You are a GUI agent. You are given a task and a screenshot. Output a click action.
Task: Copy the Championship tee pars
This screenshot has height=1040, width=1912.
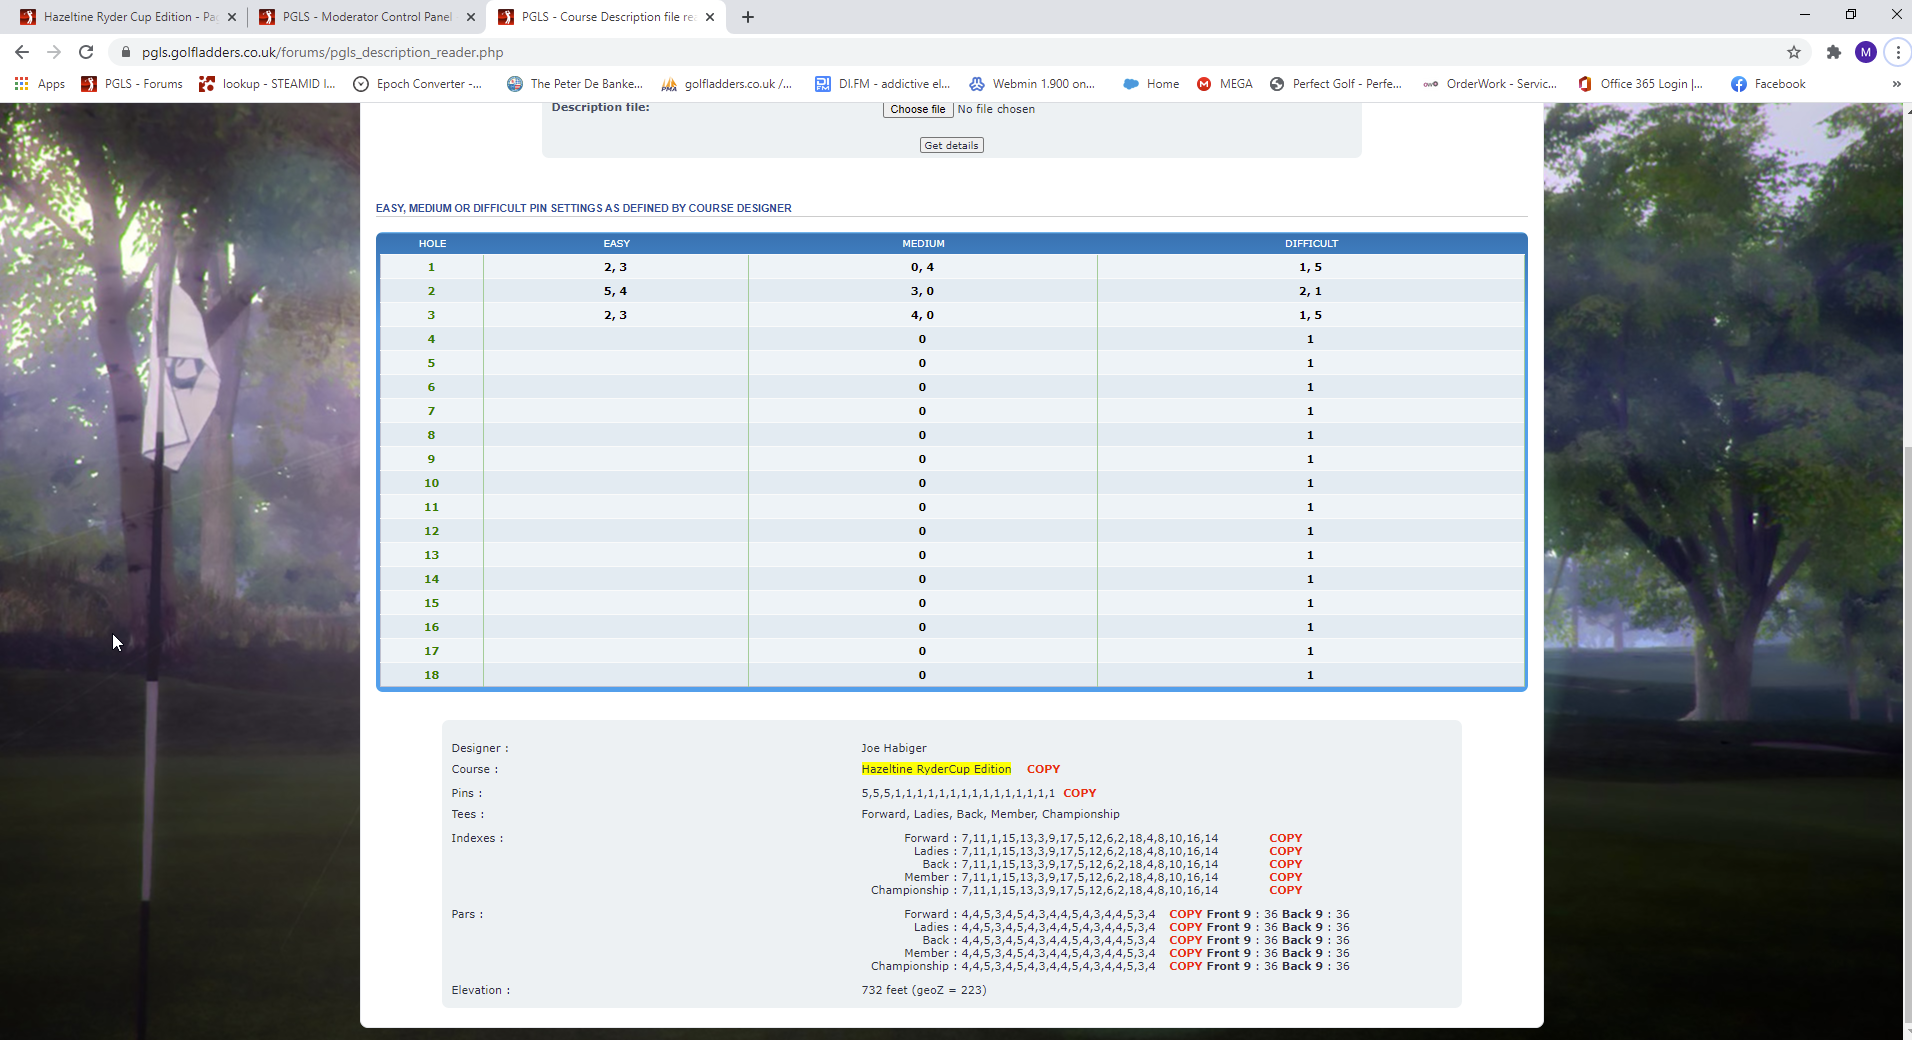(1185, 966)
